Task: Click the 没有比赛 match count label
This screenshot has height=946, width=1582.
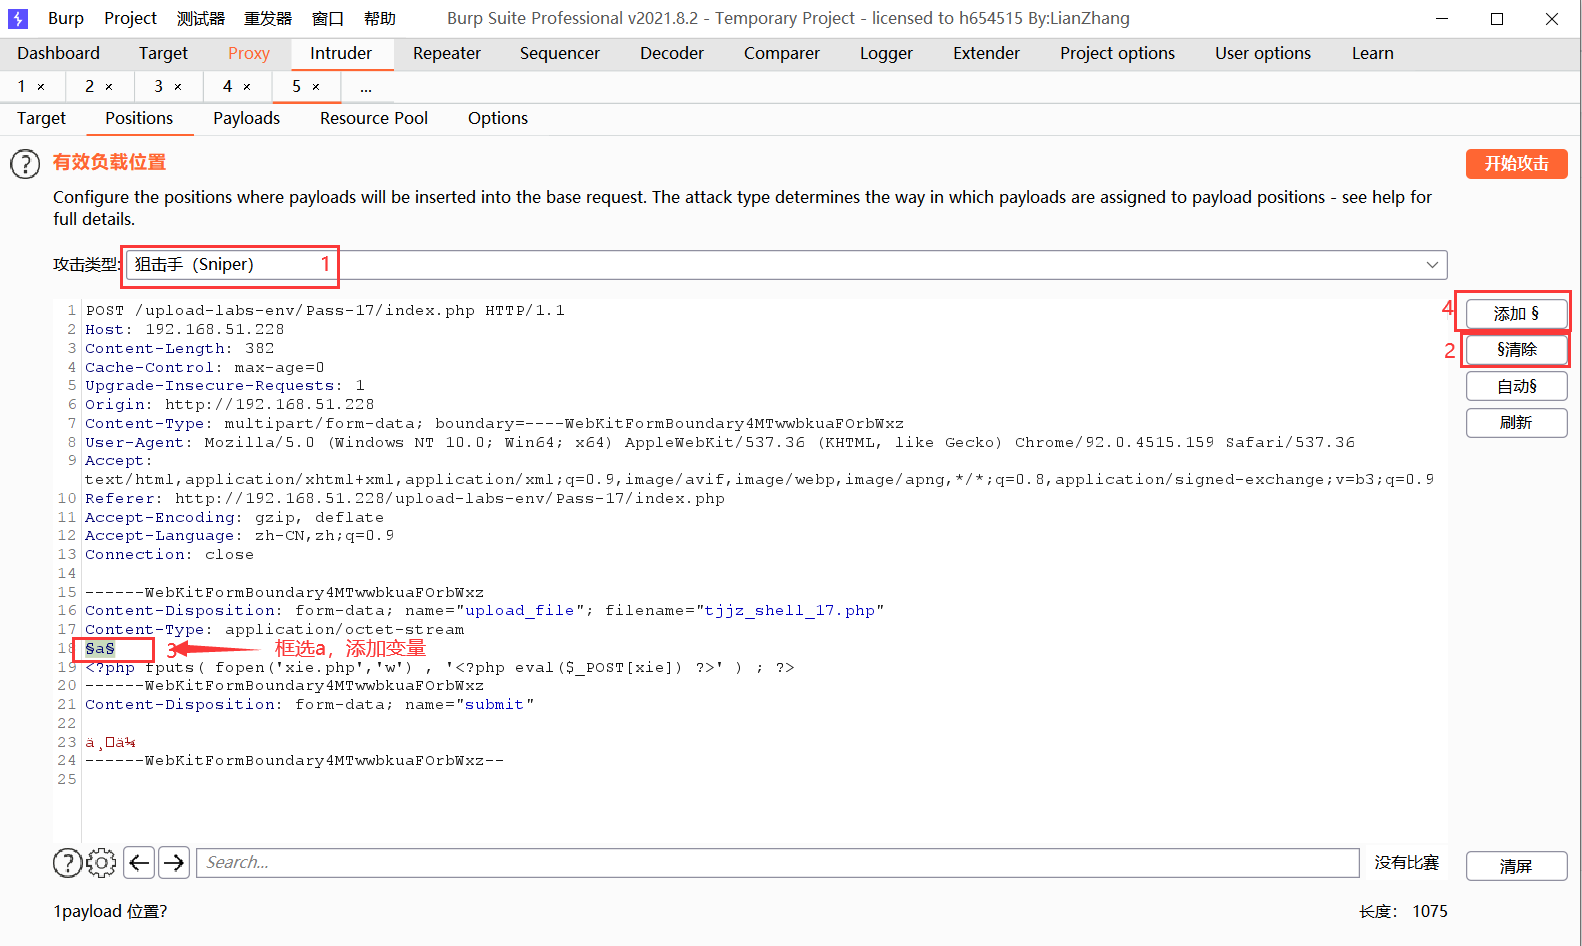Action: [1406, 862]
